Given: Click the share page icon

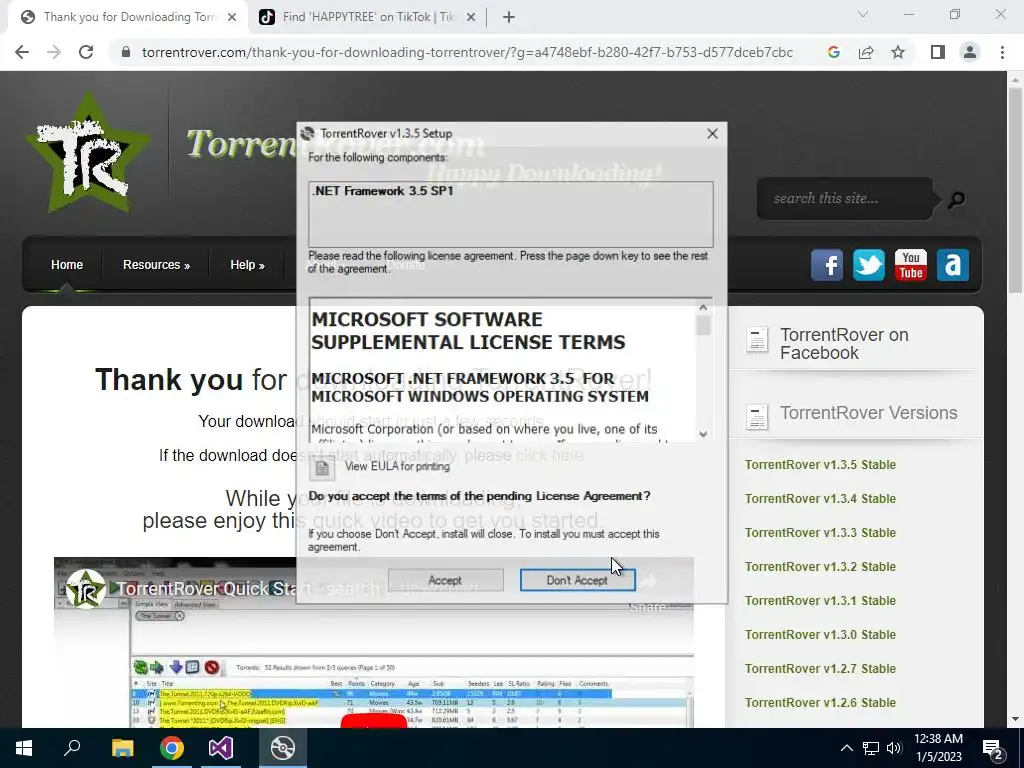Looking at the screenshot, I should point(866,52).
